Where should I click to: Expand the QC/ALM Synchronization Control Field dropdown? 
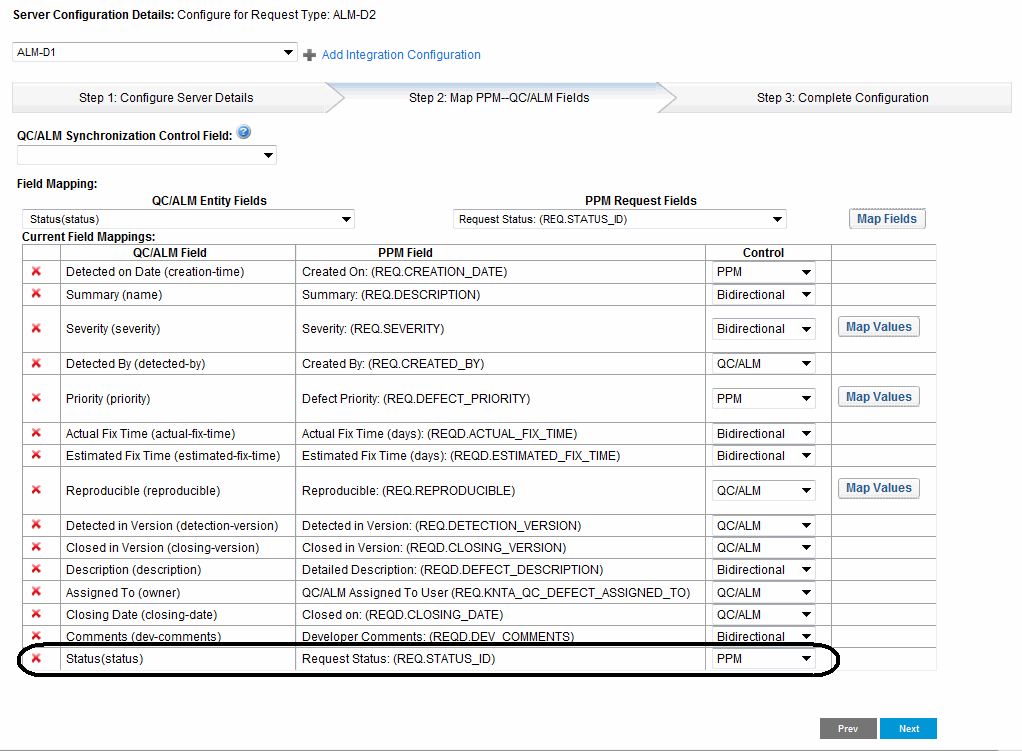pos(147,155)
